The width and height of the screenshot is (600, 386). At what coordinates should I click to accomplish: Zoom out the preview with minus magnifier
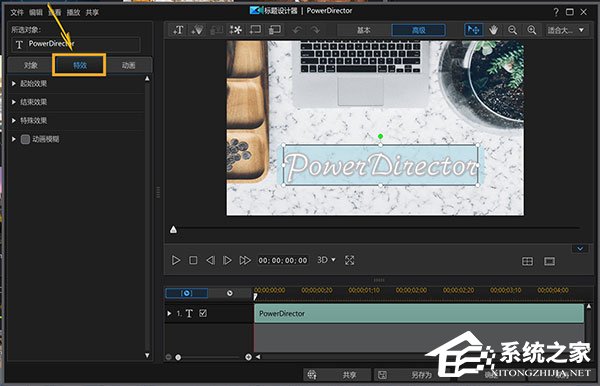[512, 30]
